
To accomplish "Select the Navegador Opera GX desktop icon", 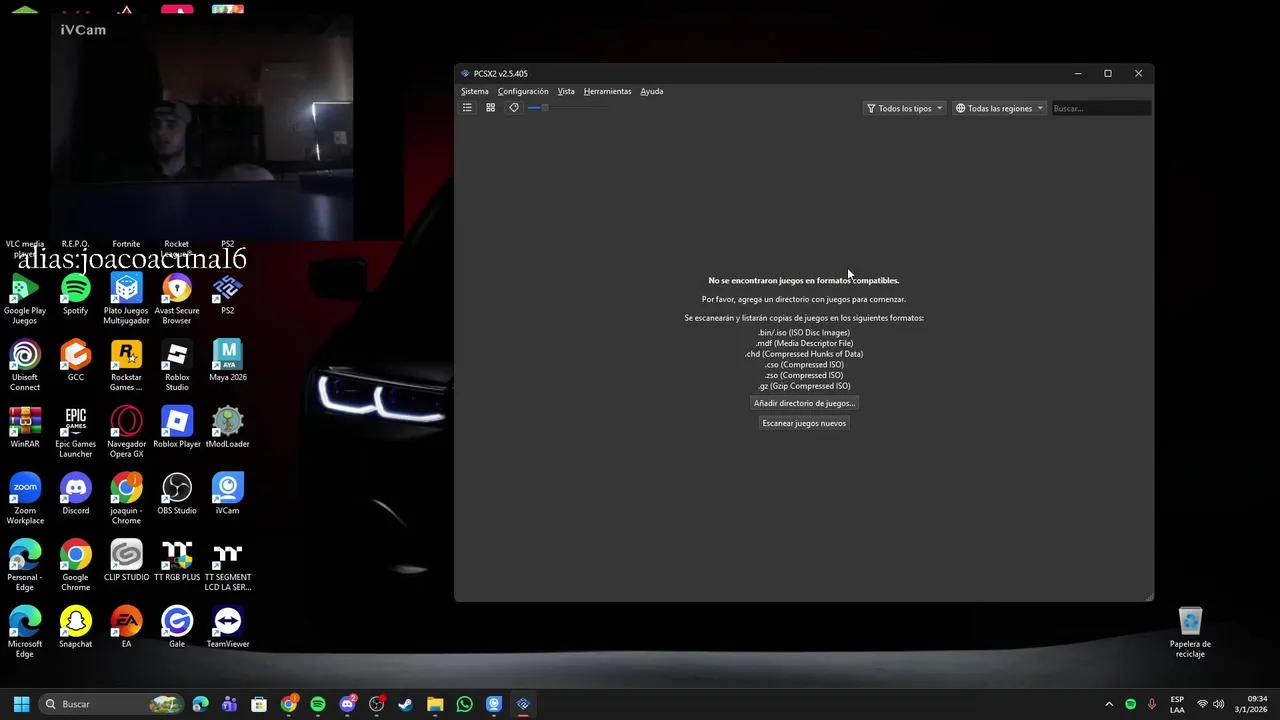I will (x=126, y=433).
